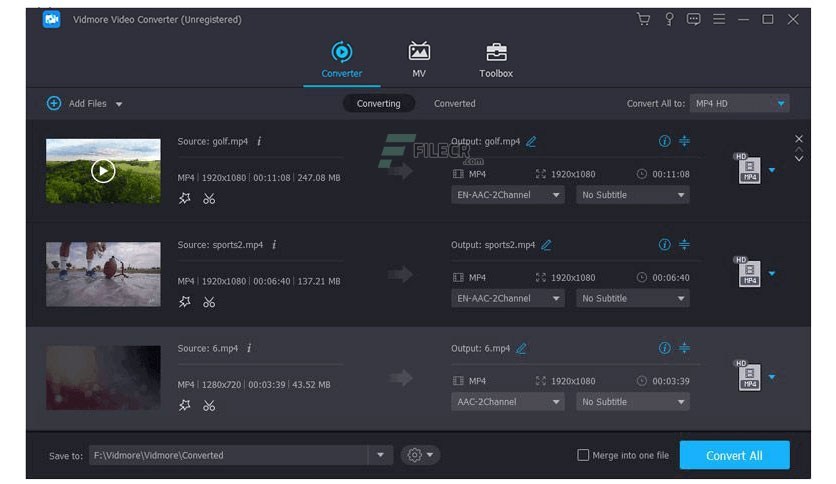Open the Save to path dropdown
This screenshot has width=836, height=484.
click(380, 455)
